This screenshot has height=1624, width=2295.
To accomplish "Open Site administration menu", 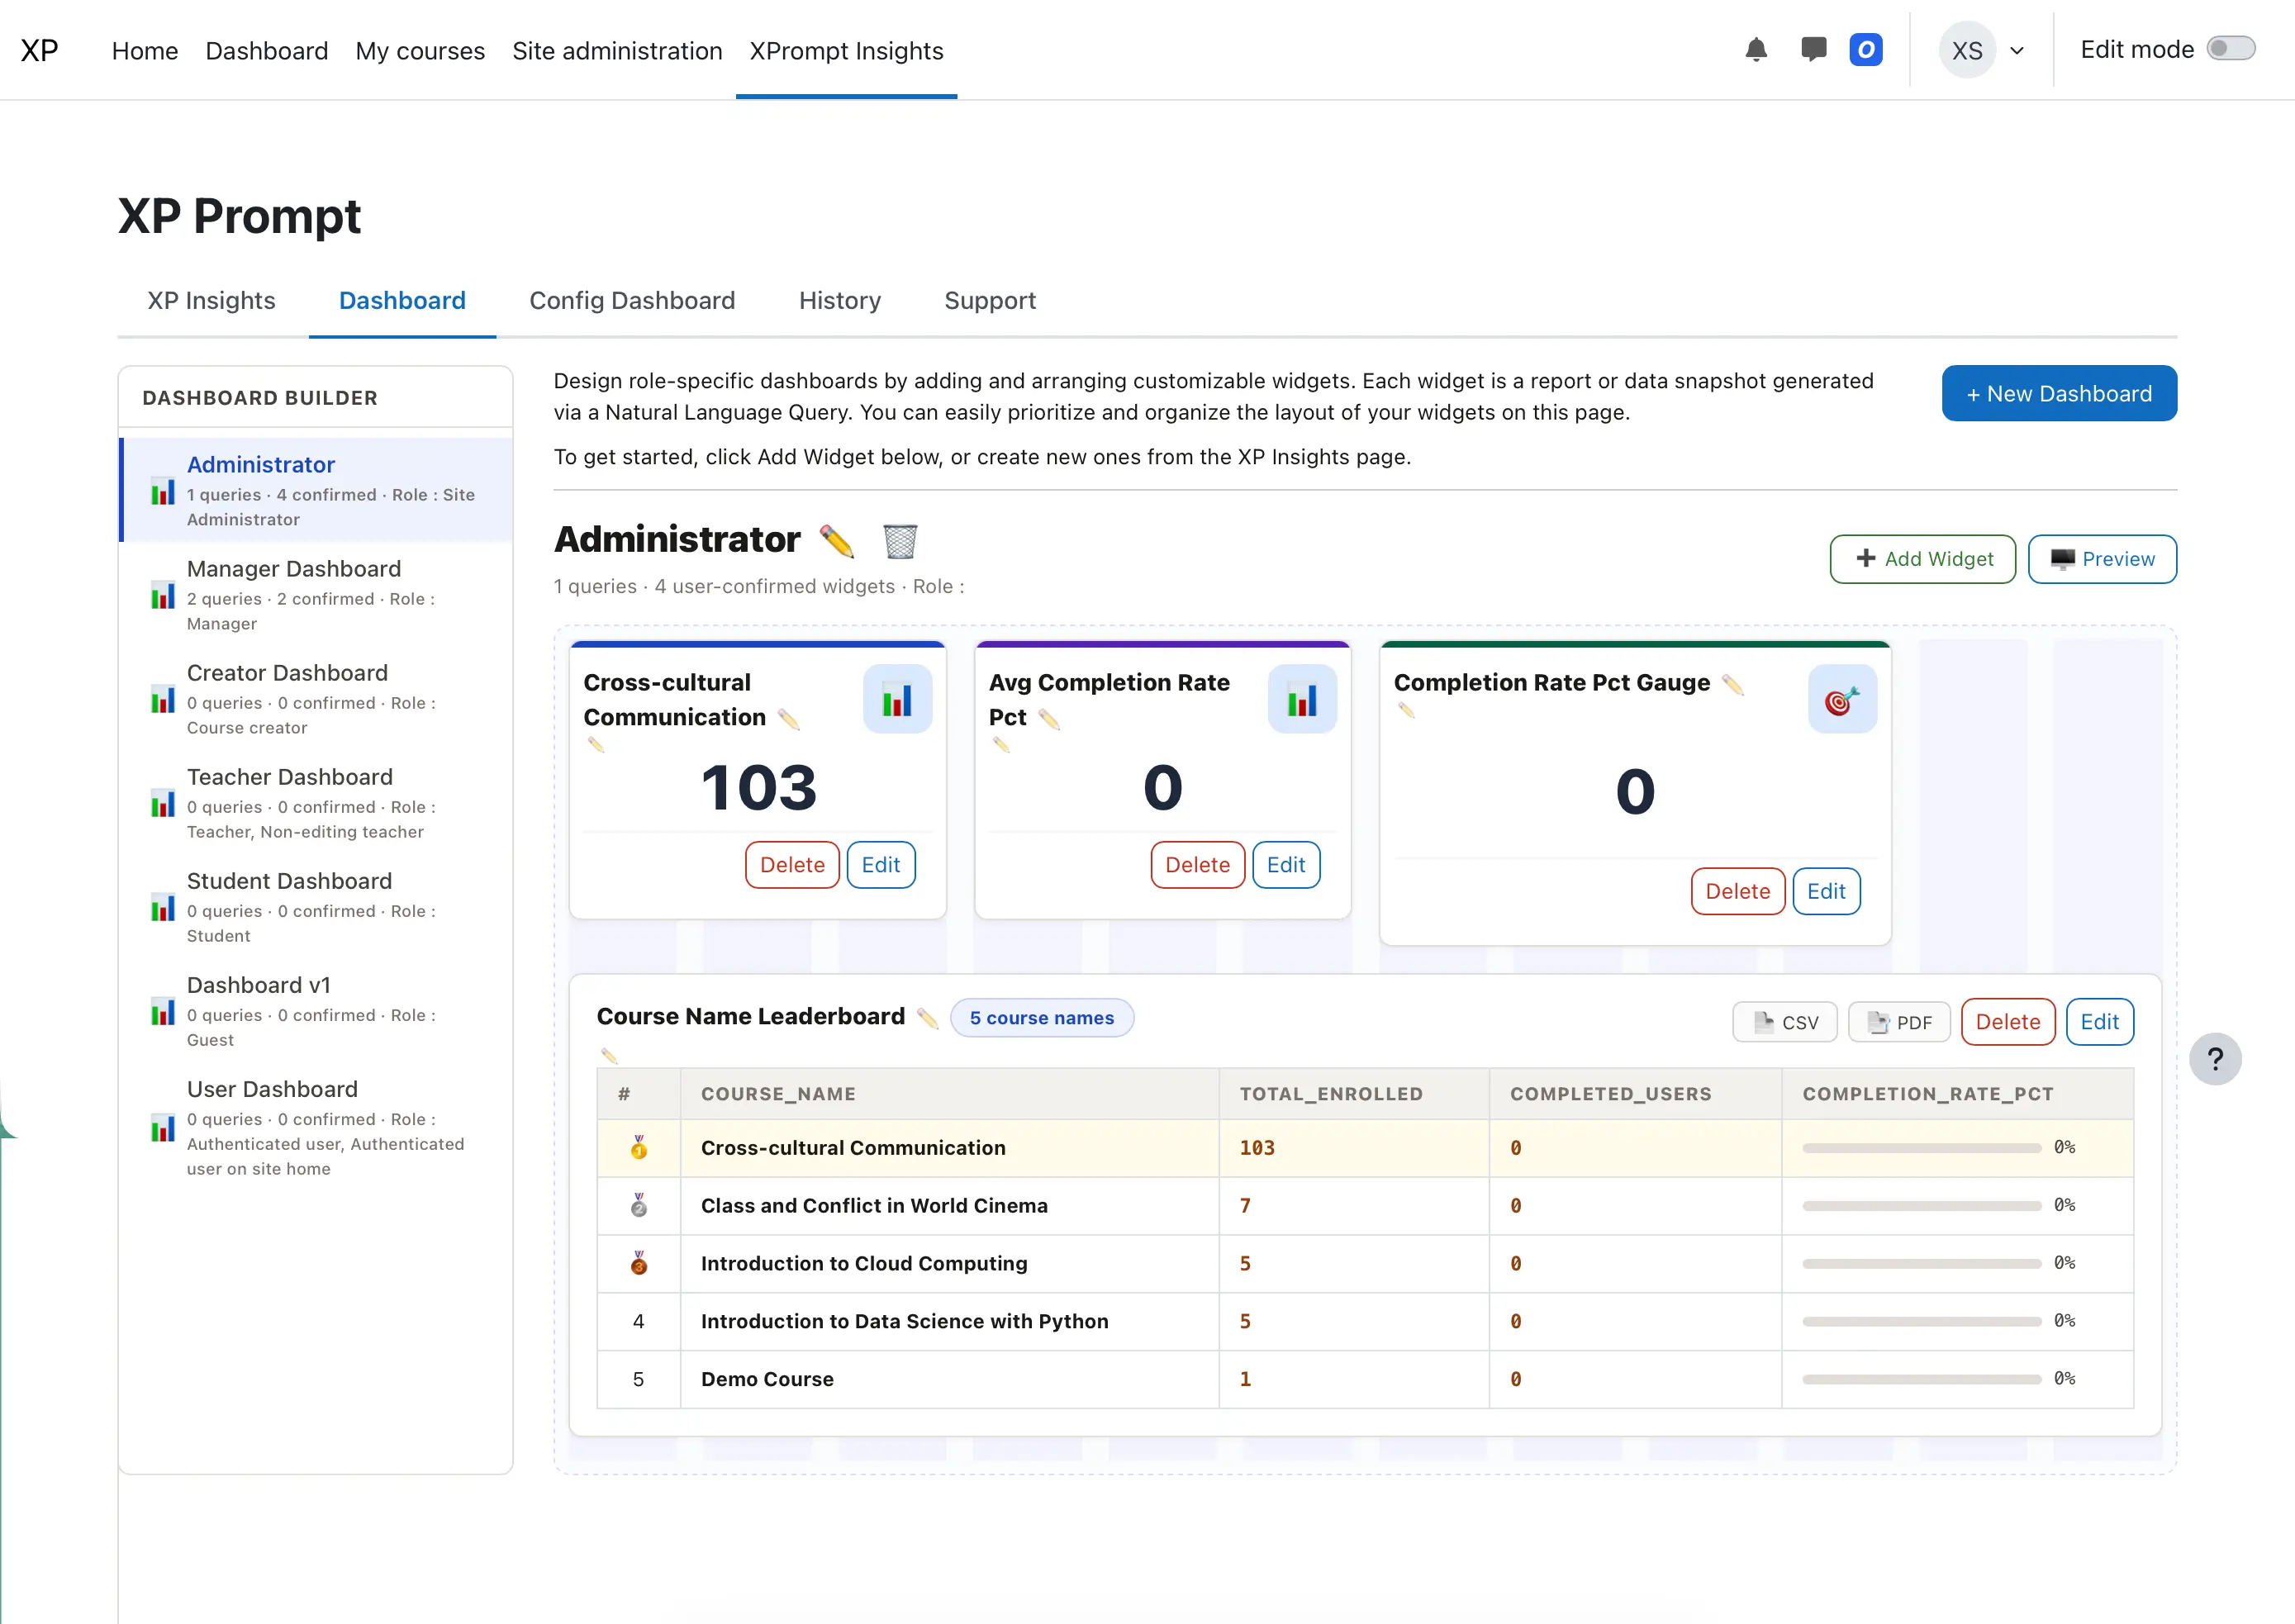I will (x=617, y=51).
